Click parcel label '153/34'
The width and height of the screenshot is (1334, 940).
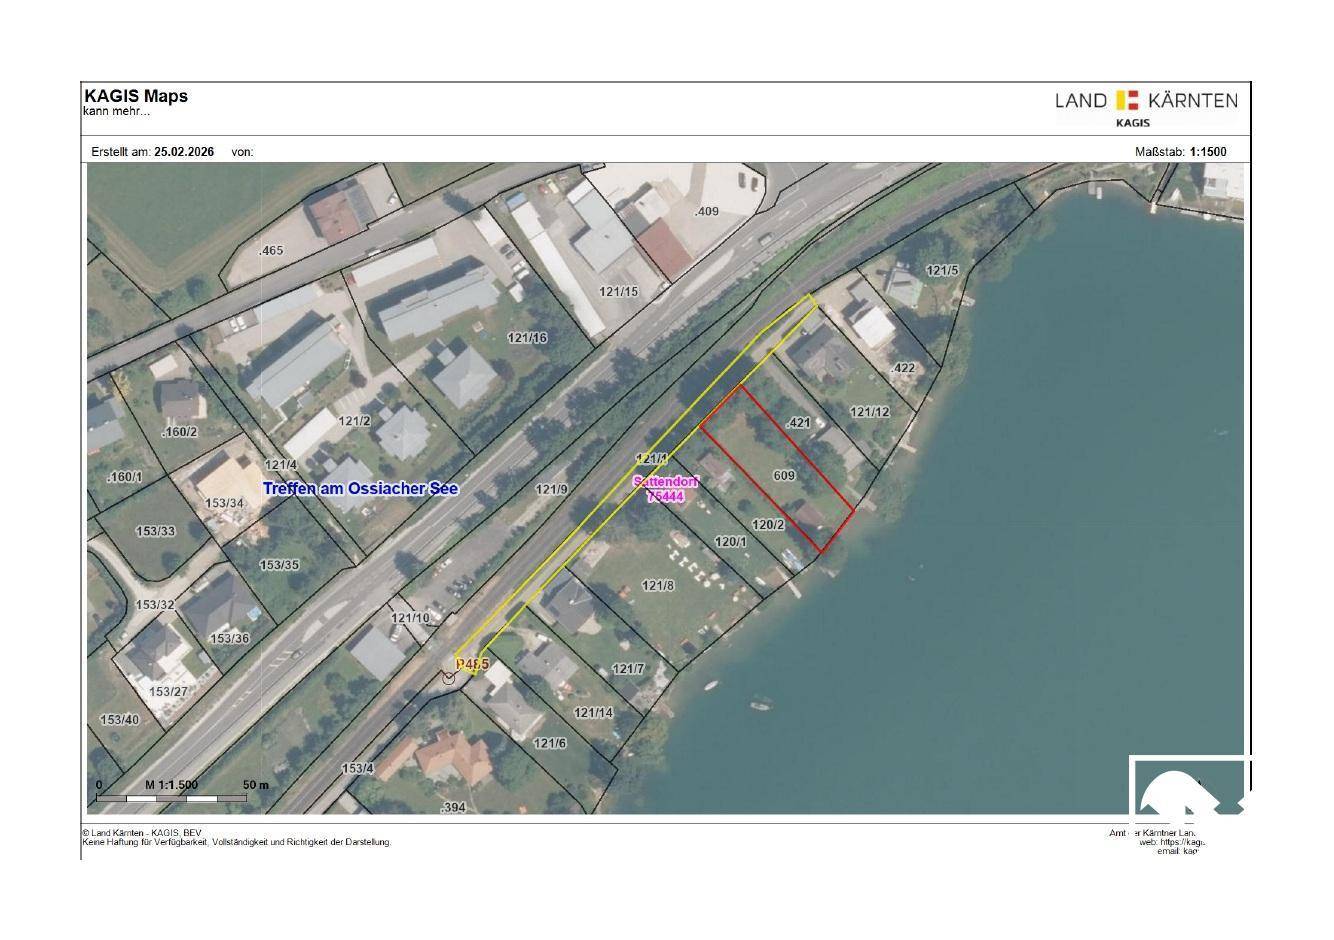(224, 503)
